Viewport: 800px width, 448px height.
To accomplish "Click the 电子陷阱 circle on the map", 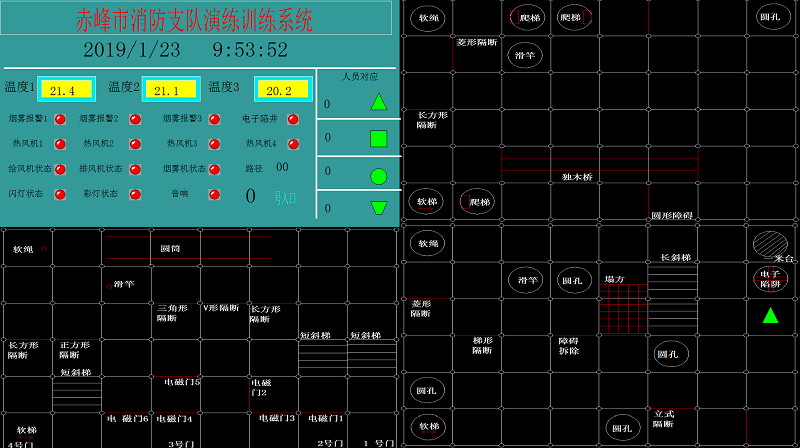I will 769,278.
